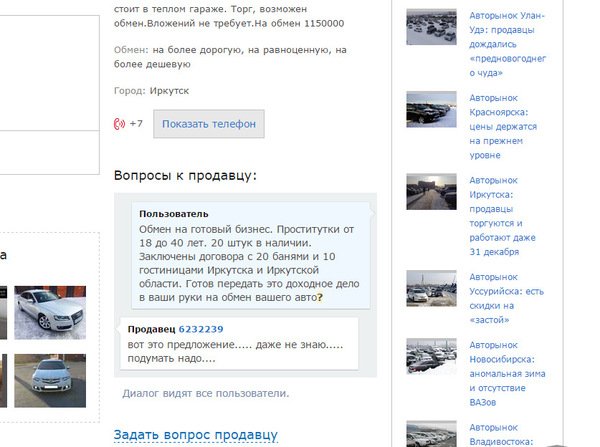
Task: Select the Пользователь label in the question bubble
Action: (x=174, y=214)
